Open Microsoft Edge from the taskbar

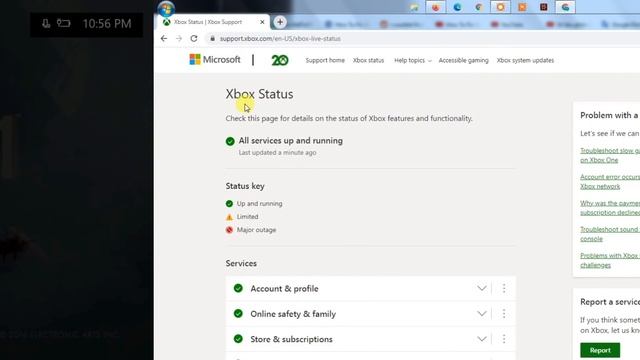pos(457,7)
